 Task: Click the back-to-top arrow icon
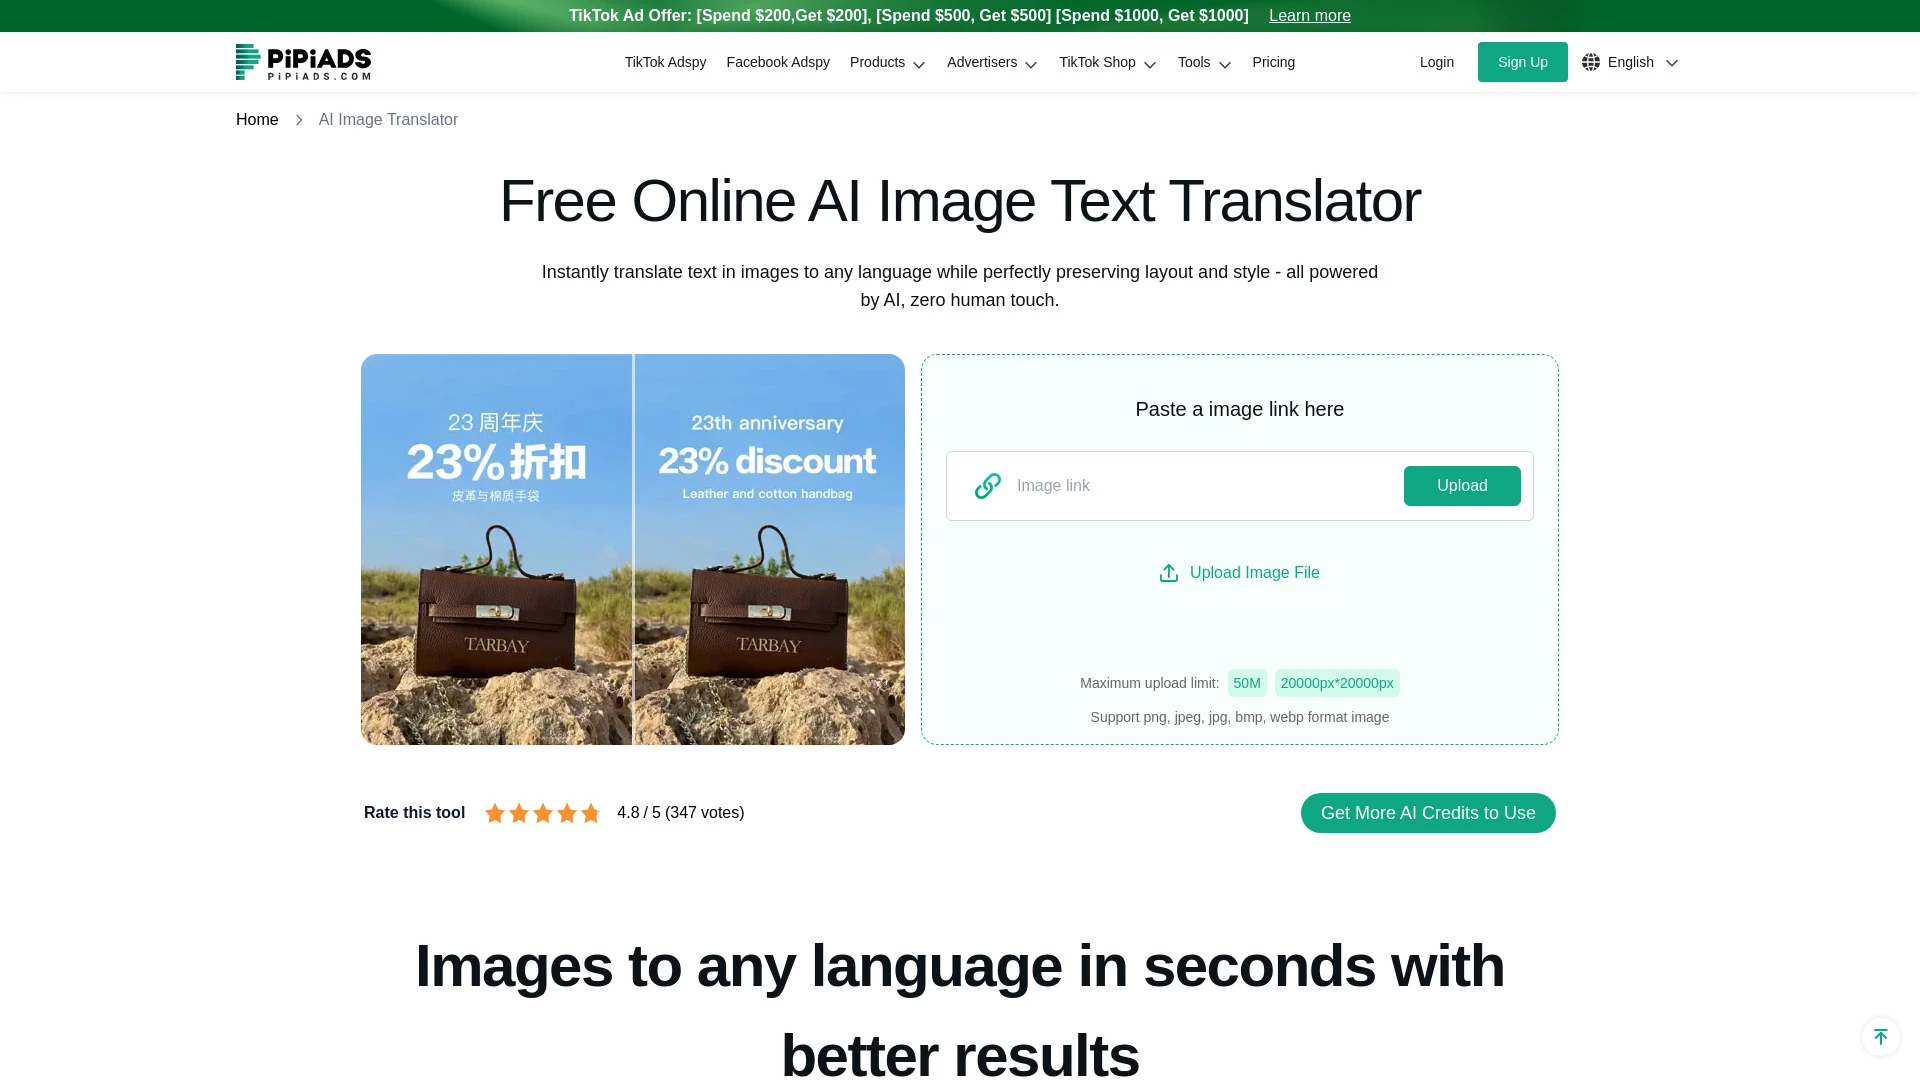(x=1880, y=1037)
